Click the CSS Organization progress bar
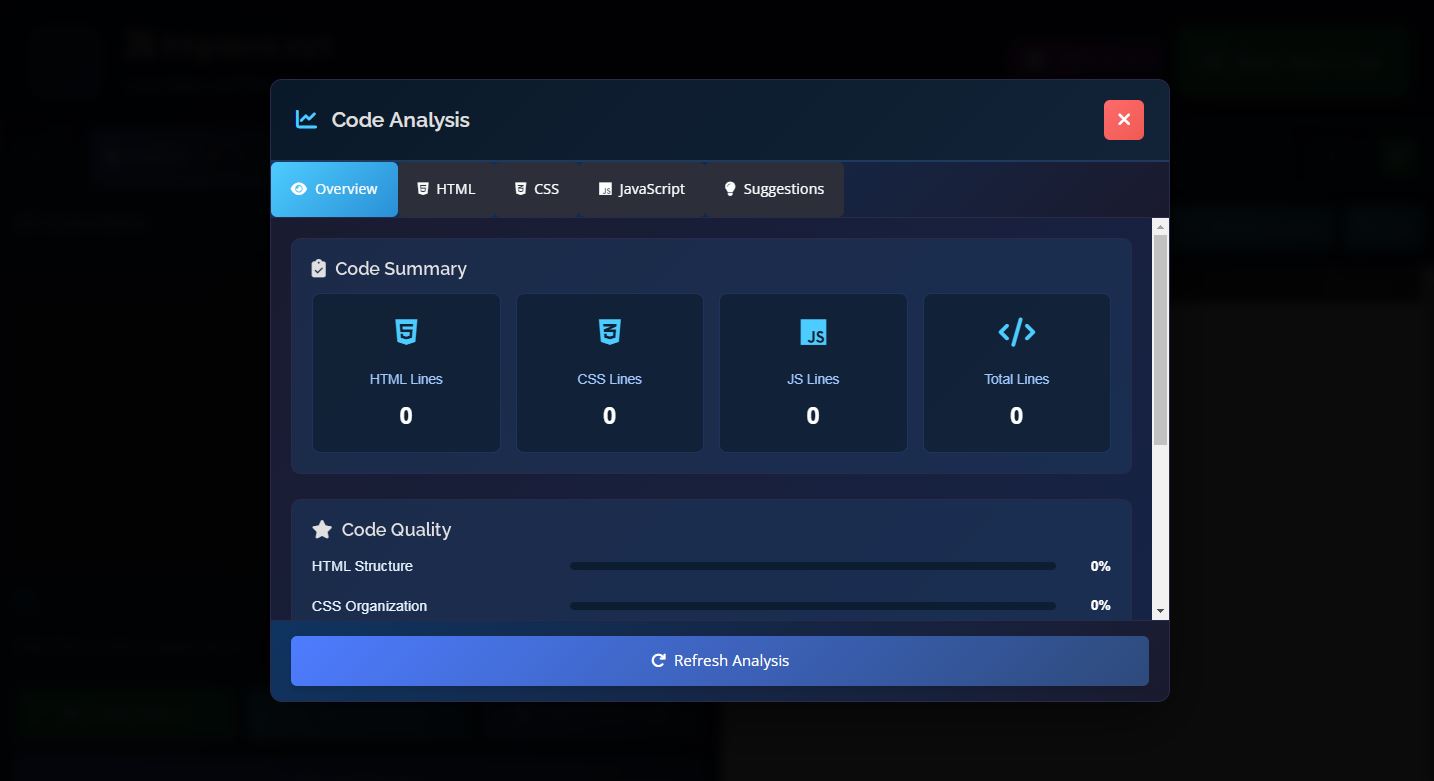Screen dimensions: 1434x781 pos(812,605)
